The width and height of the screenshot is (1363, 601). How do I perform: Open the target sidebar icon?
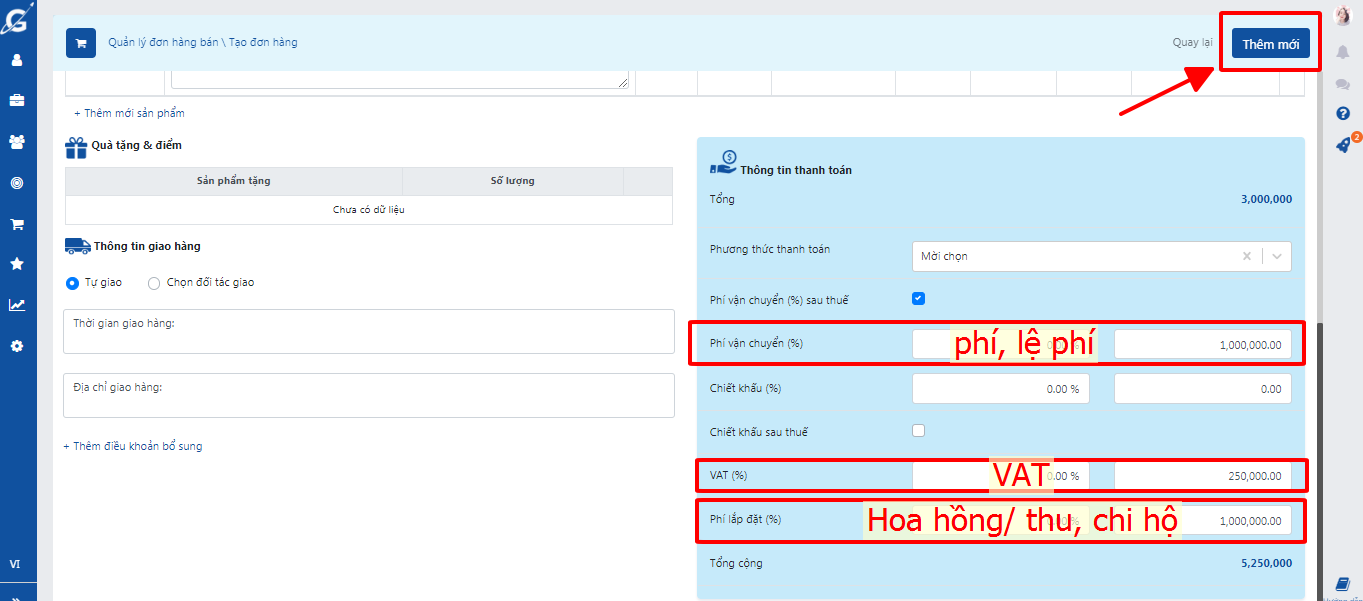[x=17, y=183]
